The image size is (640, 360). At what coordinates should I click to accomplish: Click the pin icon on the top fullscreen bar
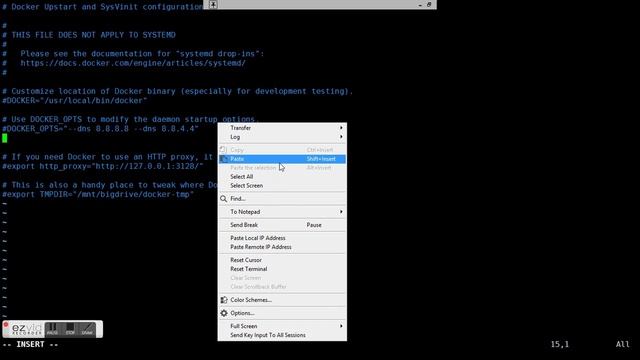pos(213,4)
